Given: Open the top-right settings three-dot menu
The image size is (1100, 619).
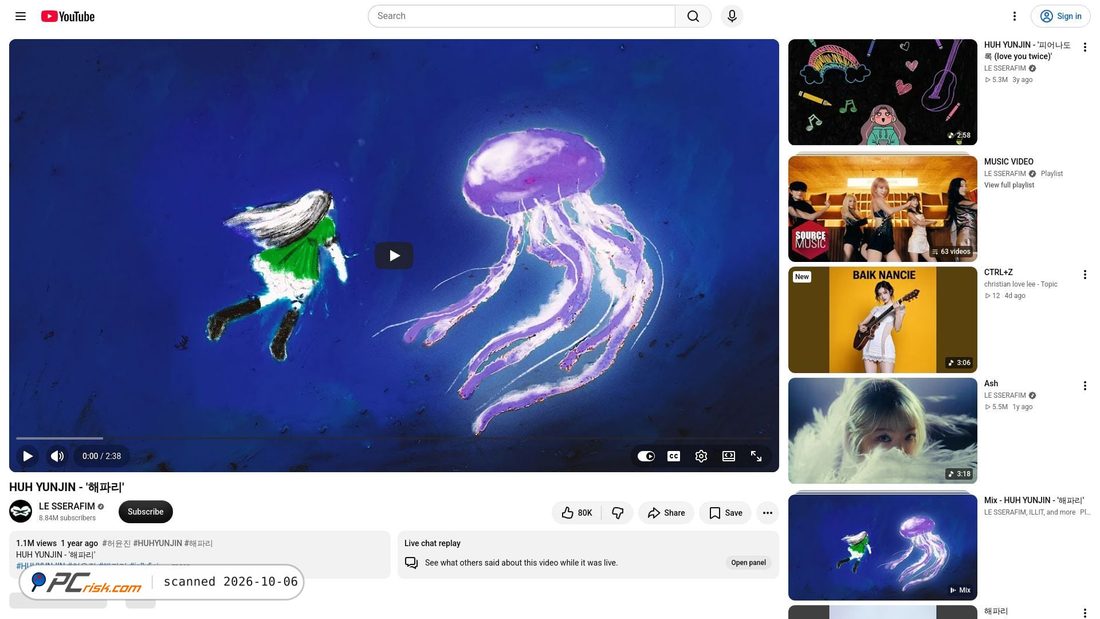Looking at the screenshot, I should click(x=1014, y=16).
